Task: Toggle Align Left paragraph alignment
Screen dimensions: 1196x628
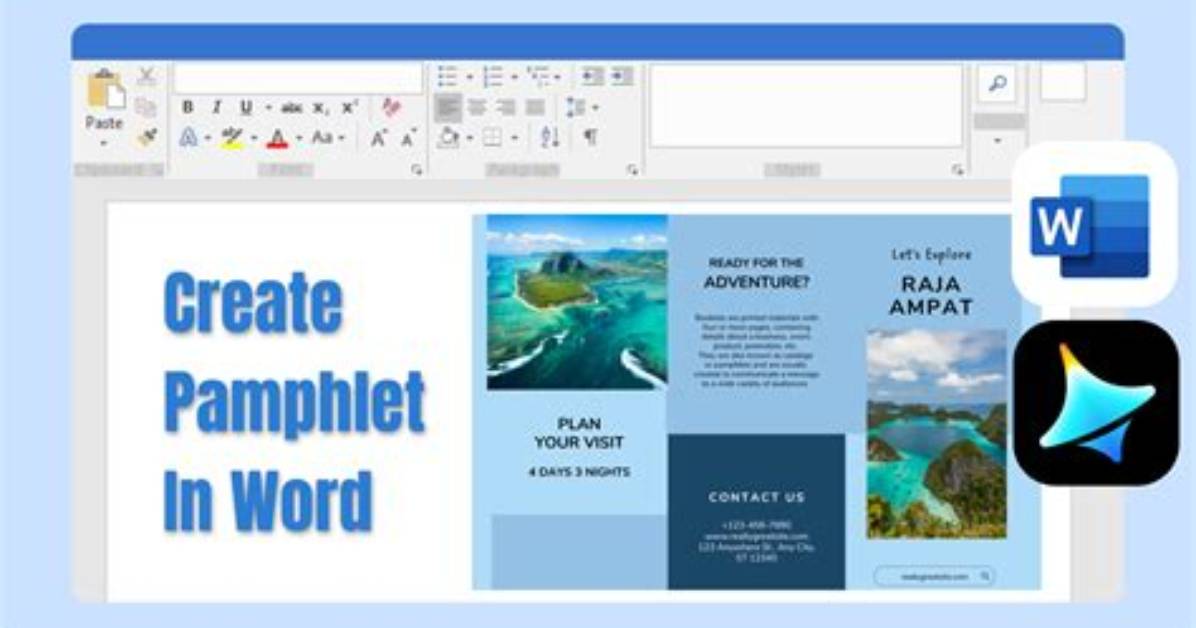Action: 448,108
